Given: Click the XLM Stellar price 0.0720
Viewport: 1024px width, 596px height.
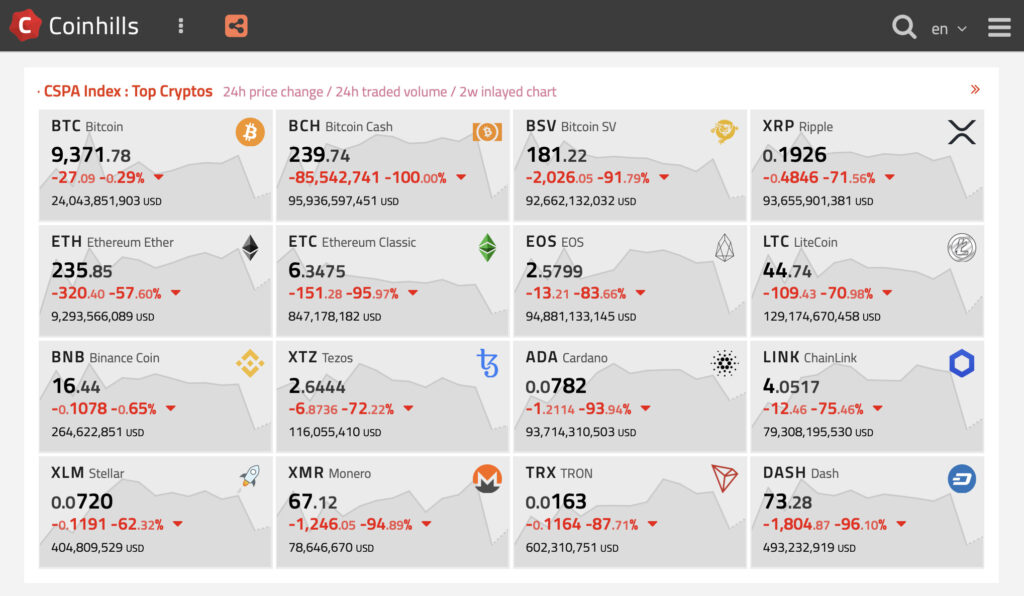Looking at the screenshot, I should (x=82, y=501).
